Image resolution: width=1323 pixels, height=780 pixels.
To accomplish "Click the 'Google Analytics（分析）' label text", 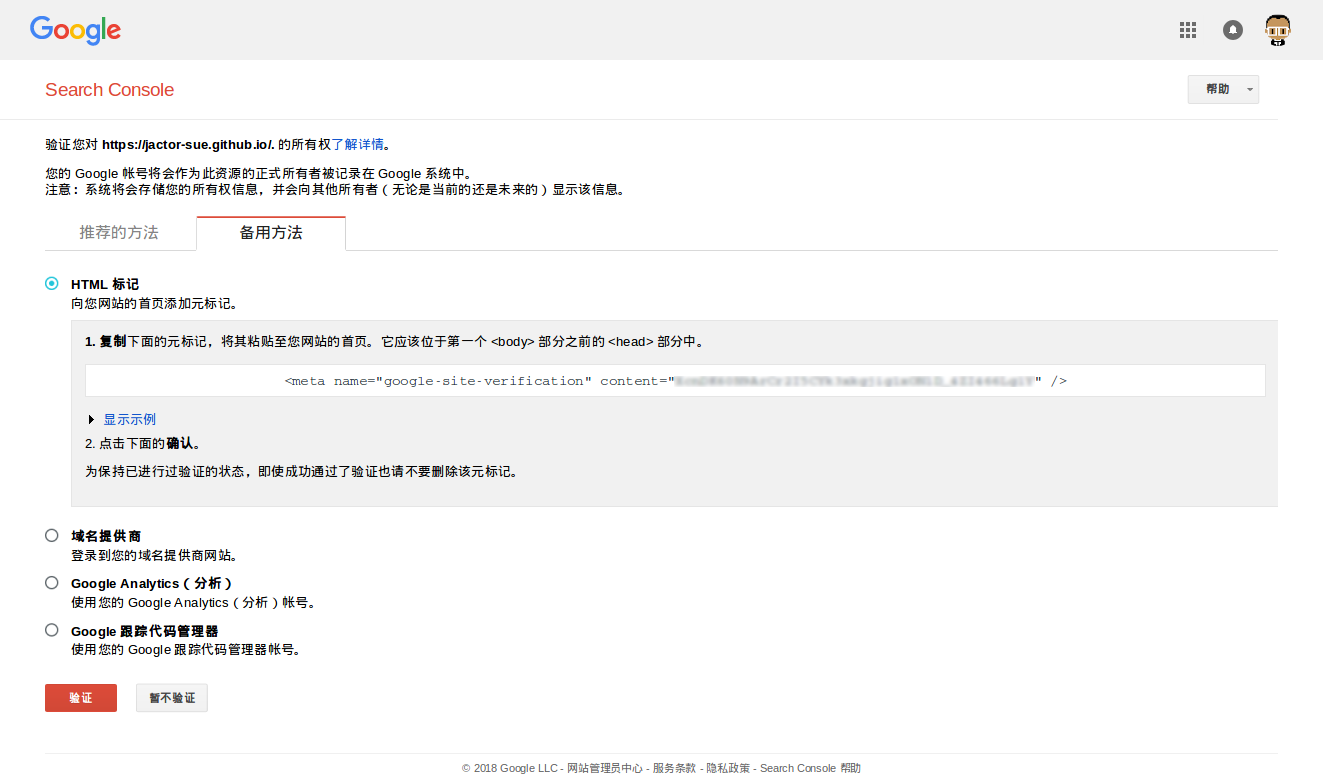I will (x=152, y=583).
